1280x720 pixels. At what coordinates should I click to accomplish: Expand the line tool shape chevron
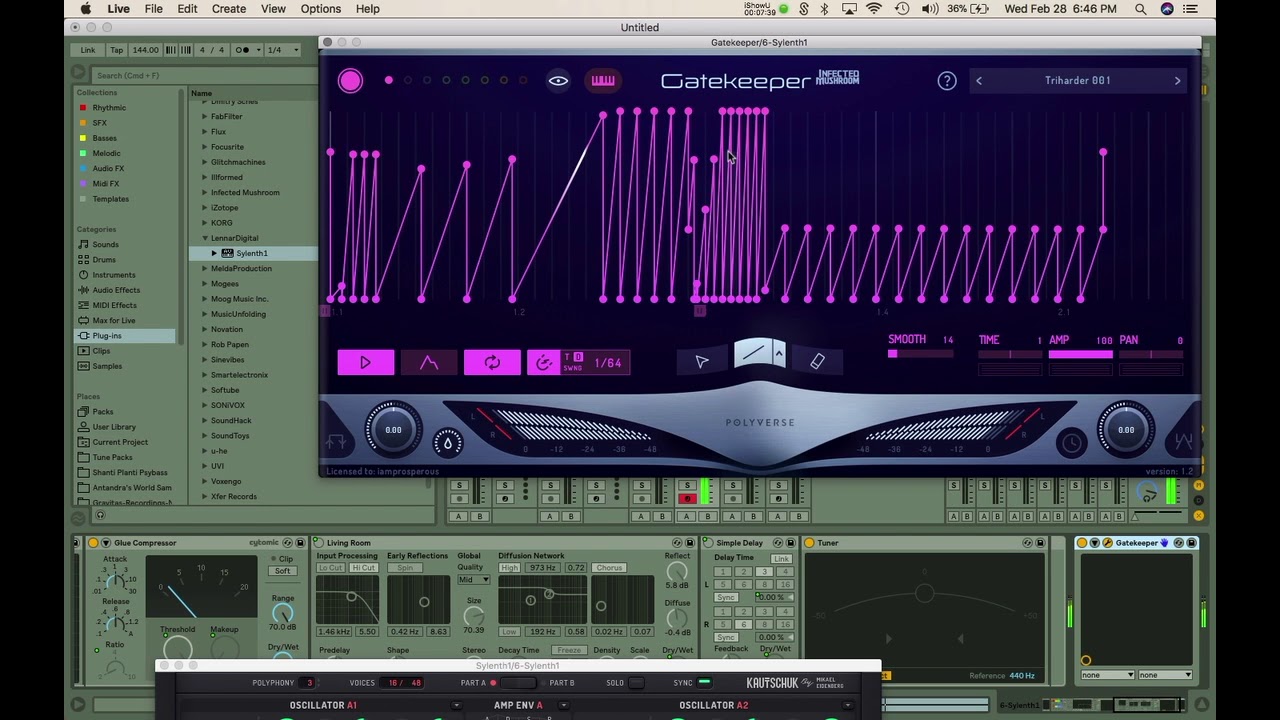[x=779, y=353]
